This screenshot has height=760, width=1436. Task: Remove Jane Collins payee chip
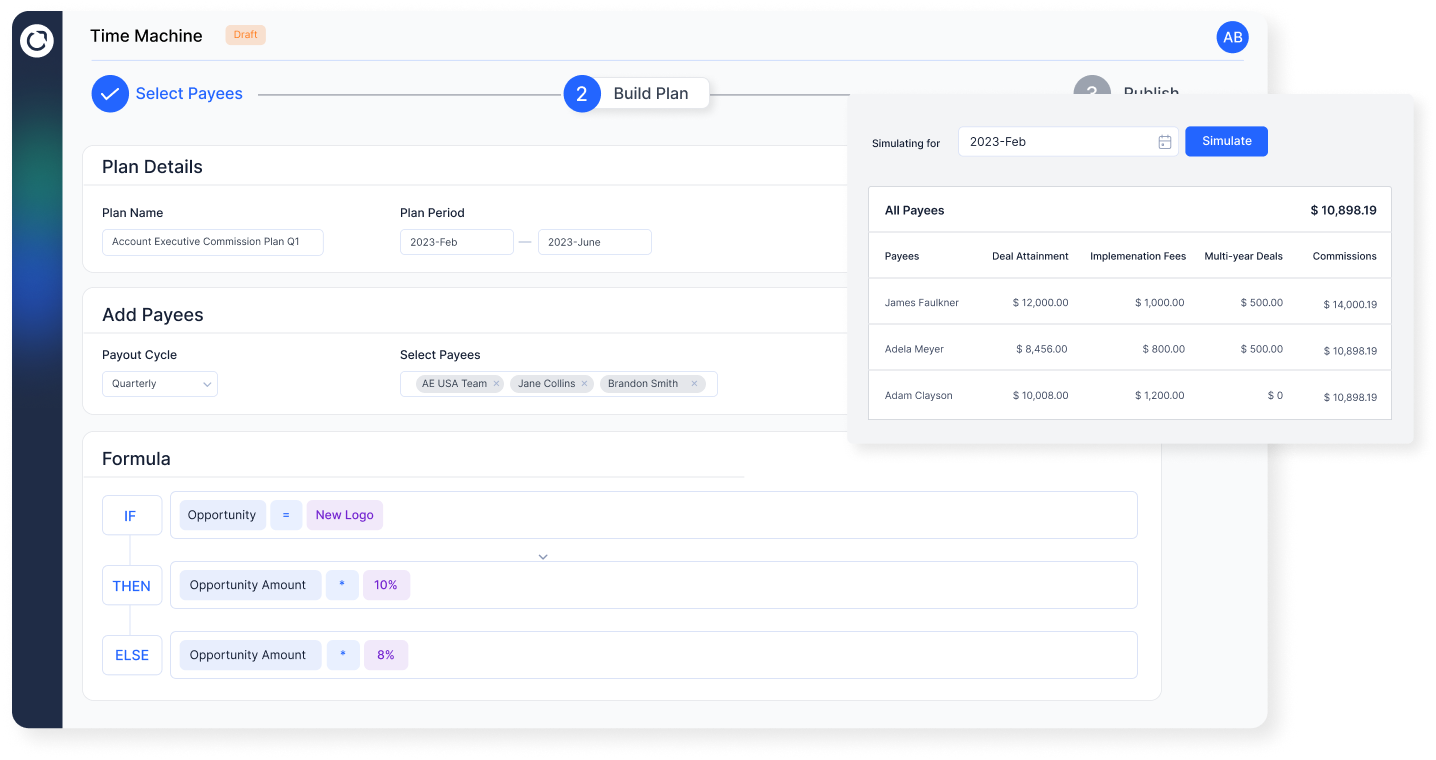click(x=585, y=384)
